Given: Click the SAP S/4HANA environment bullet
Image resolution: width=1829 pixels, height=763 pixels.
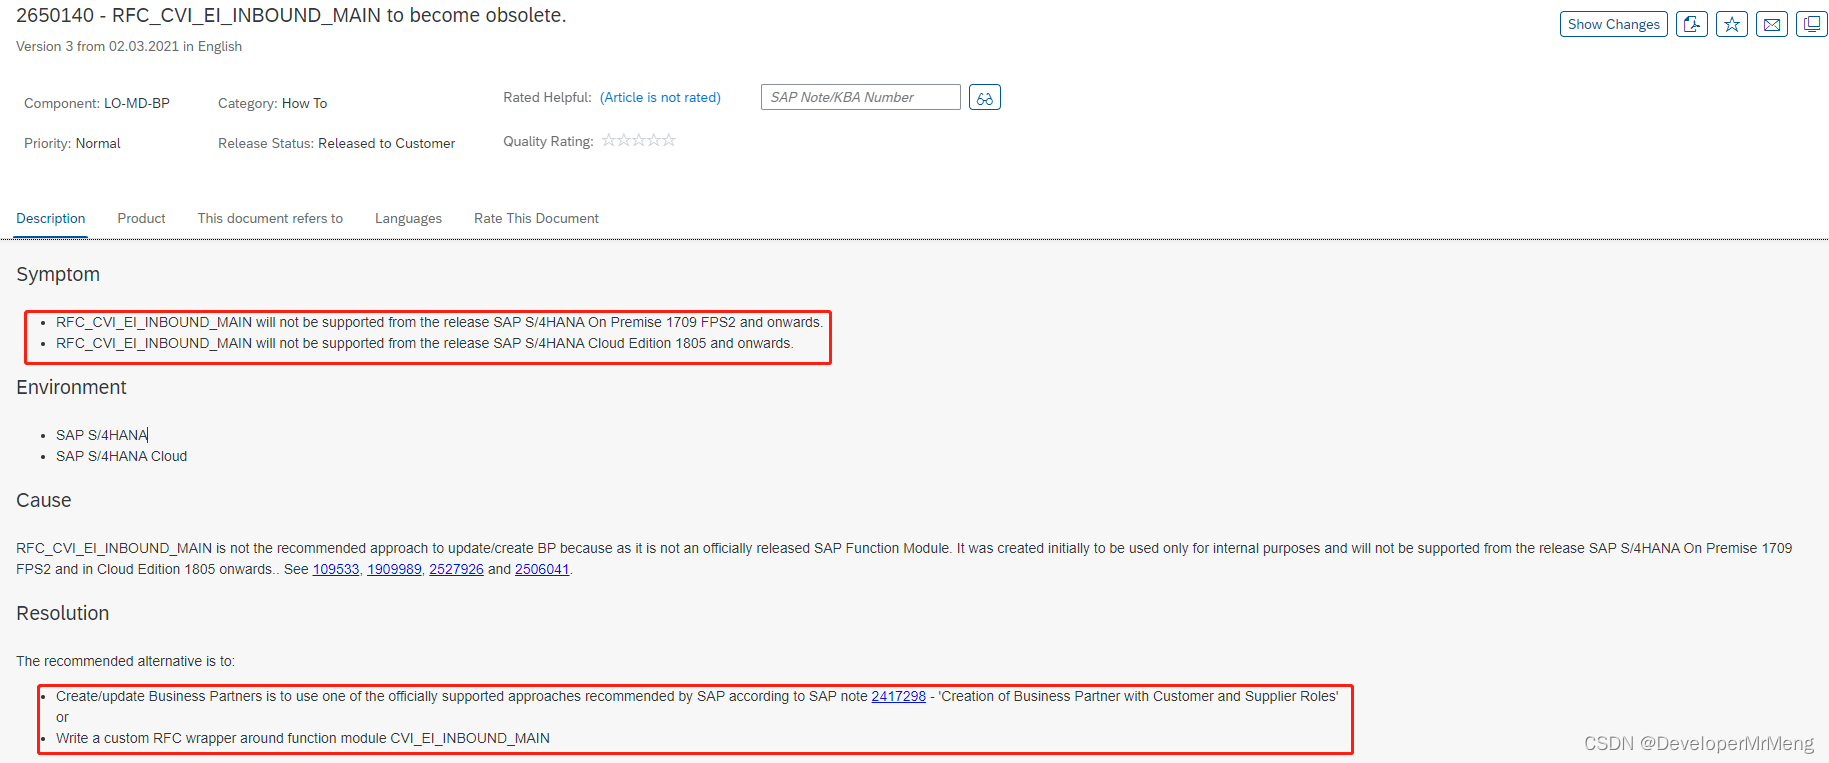Looking at the screenshot, I should [102, 435].
